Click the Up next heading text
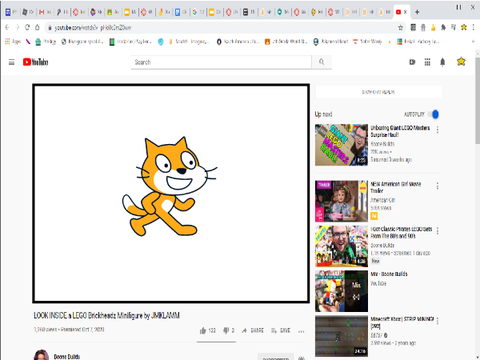480x360 pixels. pos(323,114)
